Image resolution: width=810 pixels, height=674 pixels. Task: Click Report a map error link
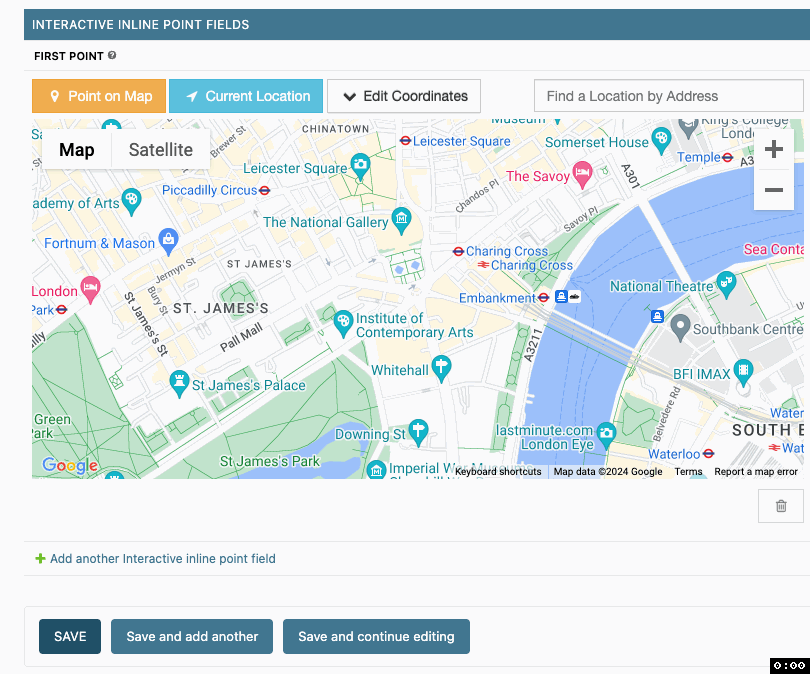point(756,472)
